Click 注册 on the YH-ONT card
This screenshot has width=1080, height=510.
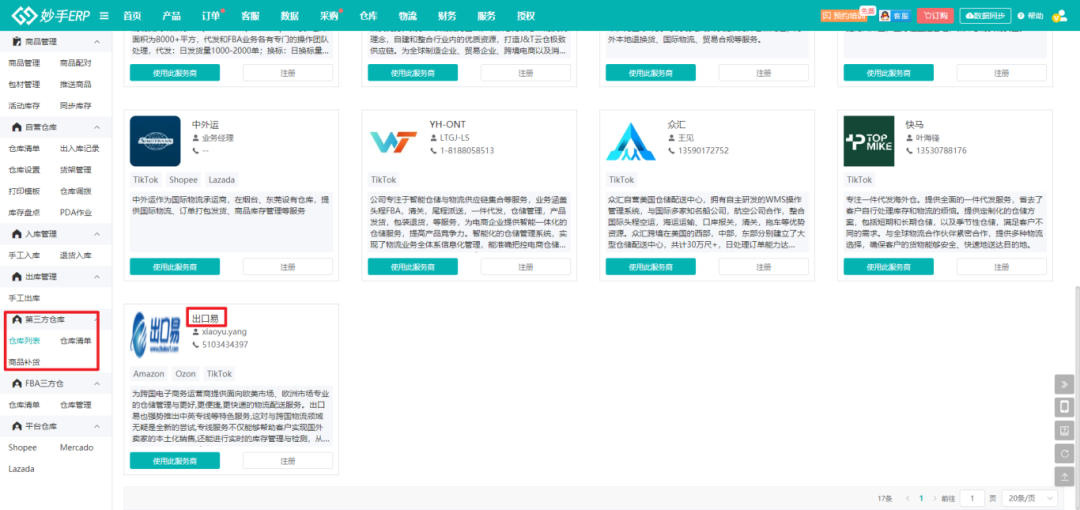[526, 267]
